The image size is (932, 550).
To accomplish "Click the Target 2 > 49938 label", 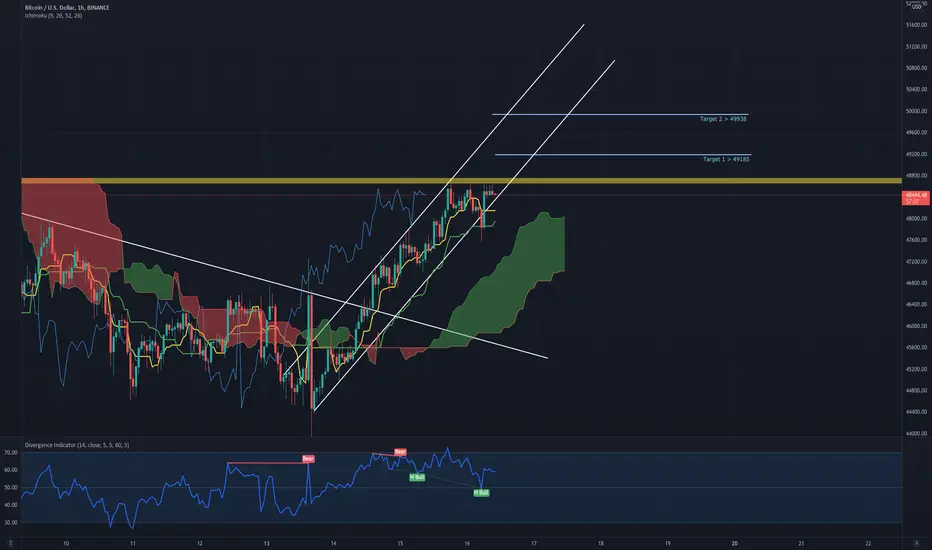I will tap(723, 119).
